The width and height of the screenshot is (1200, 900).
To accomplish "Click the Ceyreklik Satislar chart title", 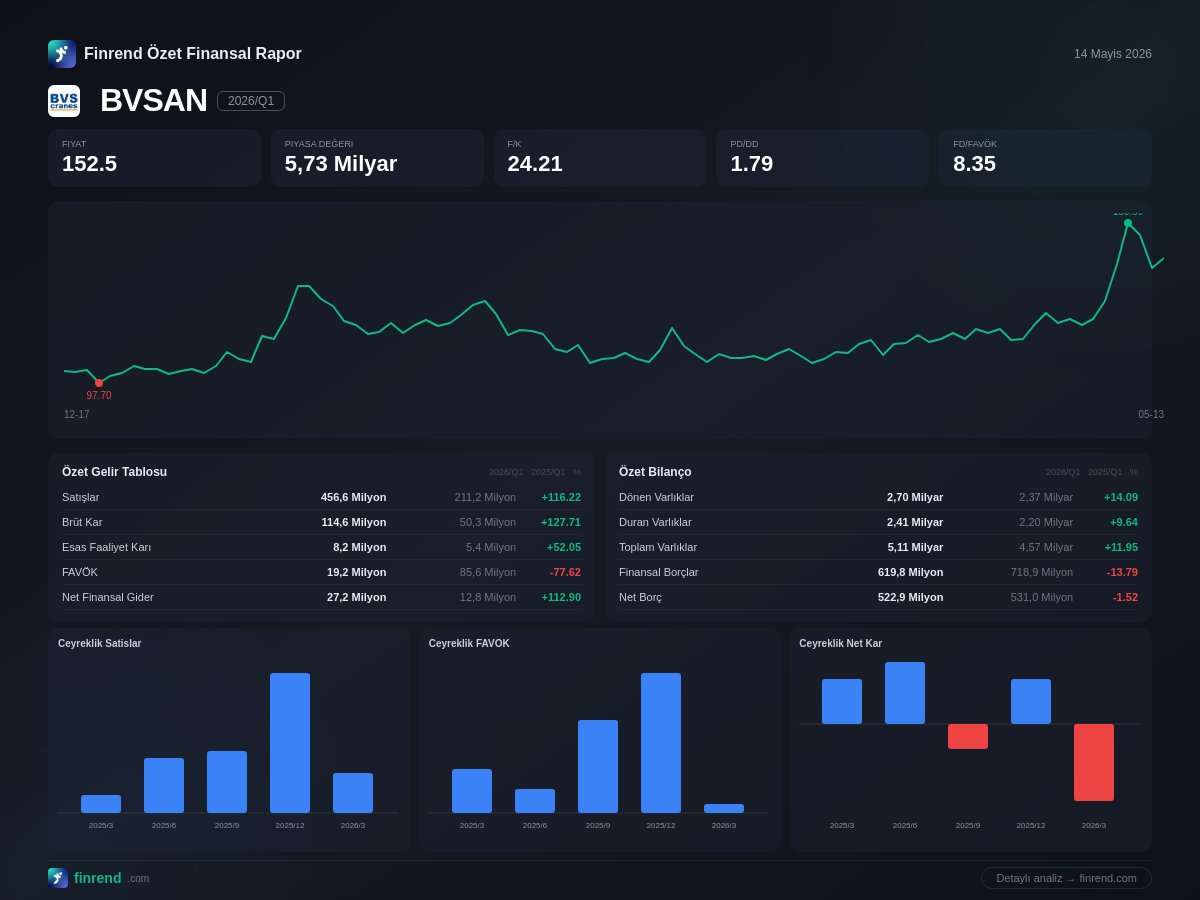I will tap(100, 643).
